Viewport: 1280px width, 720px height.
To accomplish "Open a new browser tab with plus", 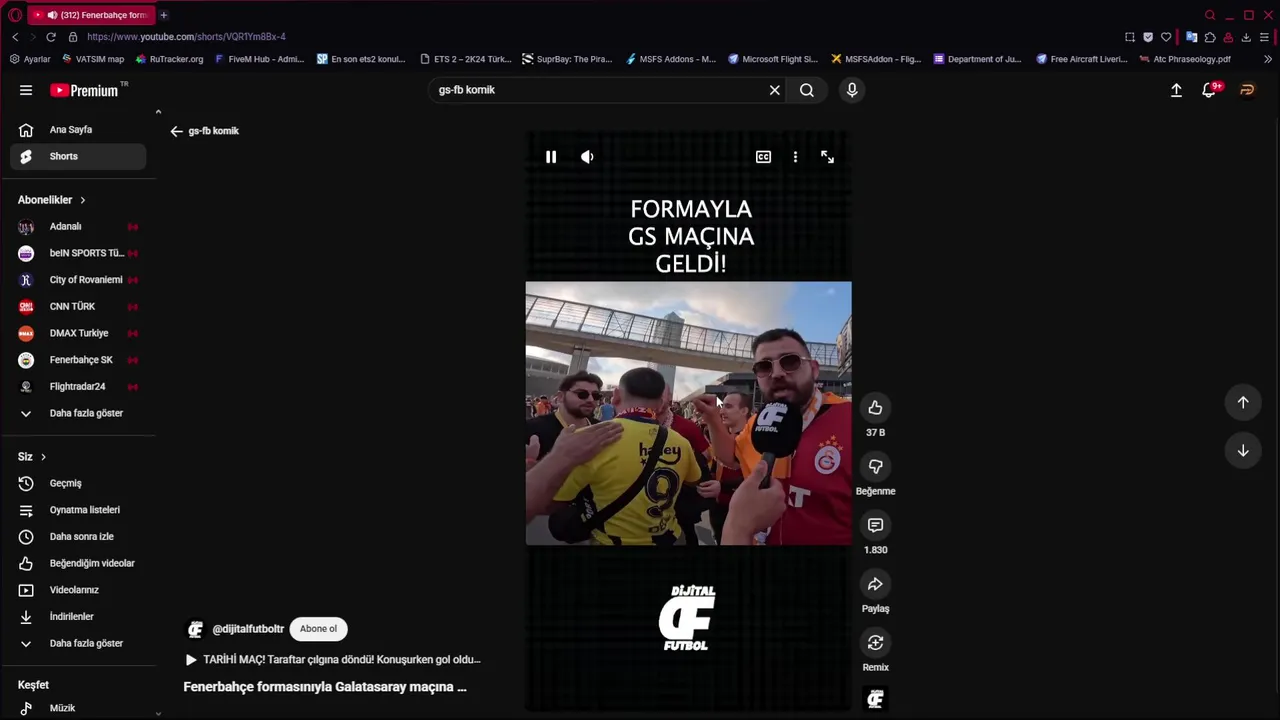I will tap(163, 15).
